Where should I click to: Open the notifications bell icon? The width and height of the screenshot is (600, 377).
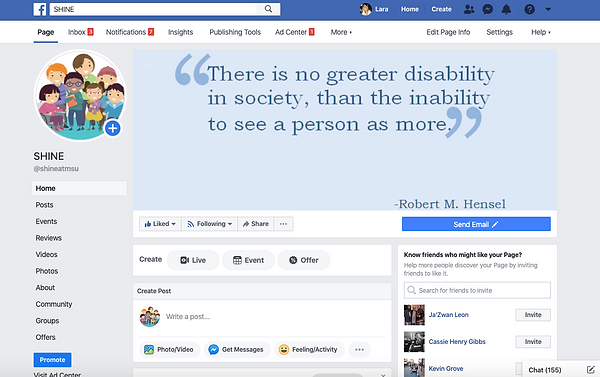click(506, 9)
